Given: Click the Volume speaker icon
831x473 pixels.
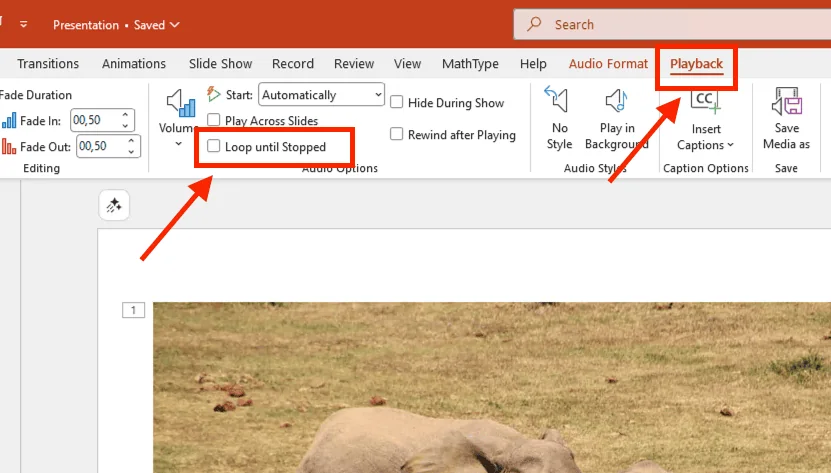Looking at the screenshot, I should 180,102.
